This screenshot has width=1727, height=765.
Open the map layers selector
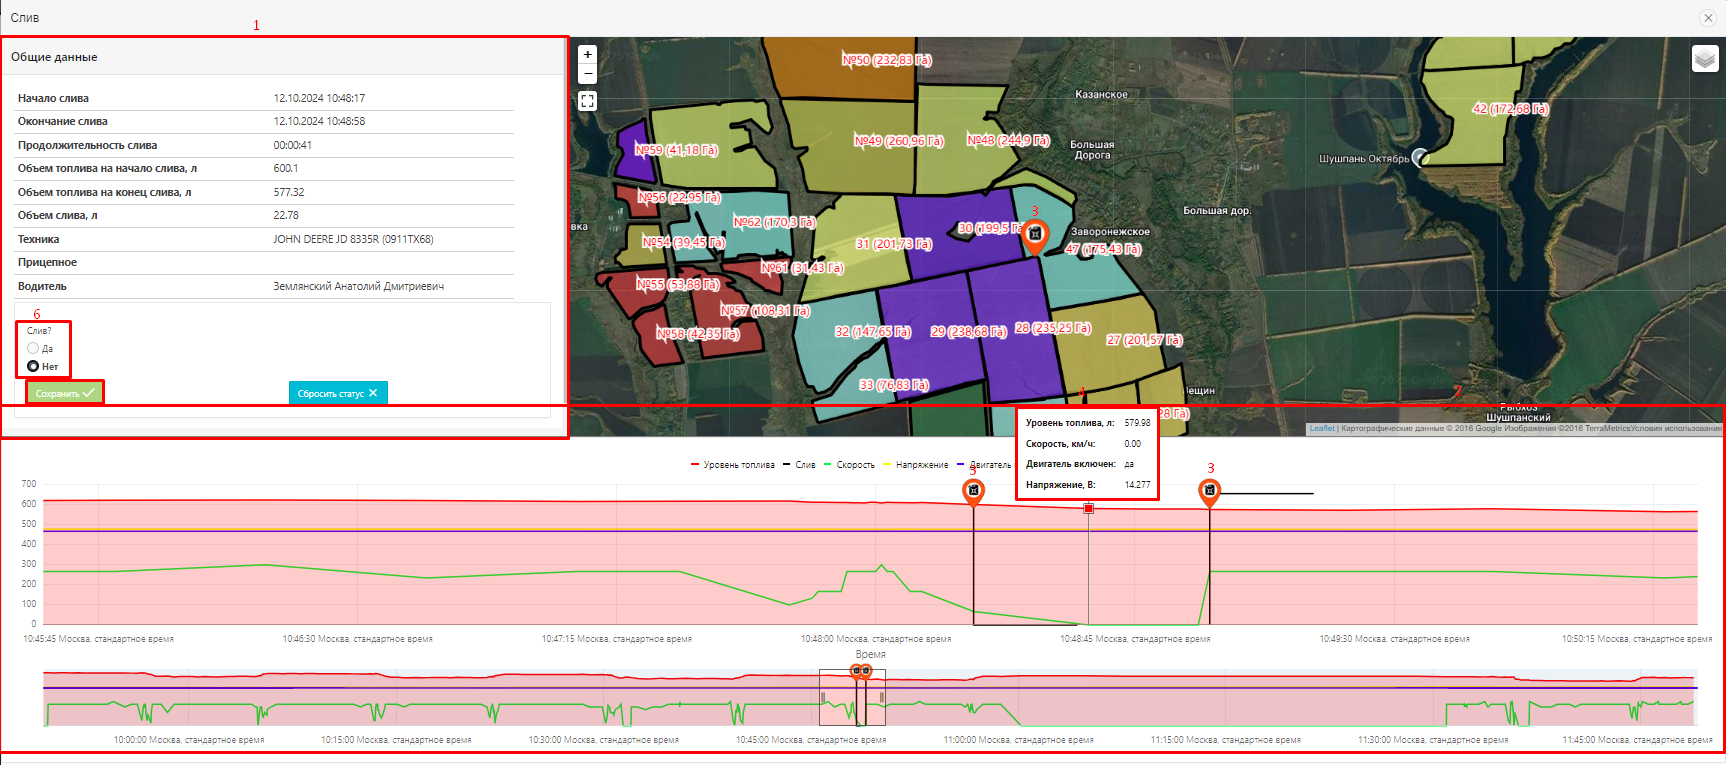pyautogui.click(x=1705, y=60)
